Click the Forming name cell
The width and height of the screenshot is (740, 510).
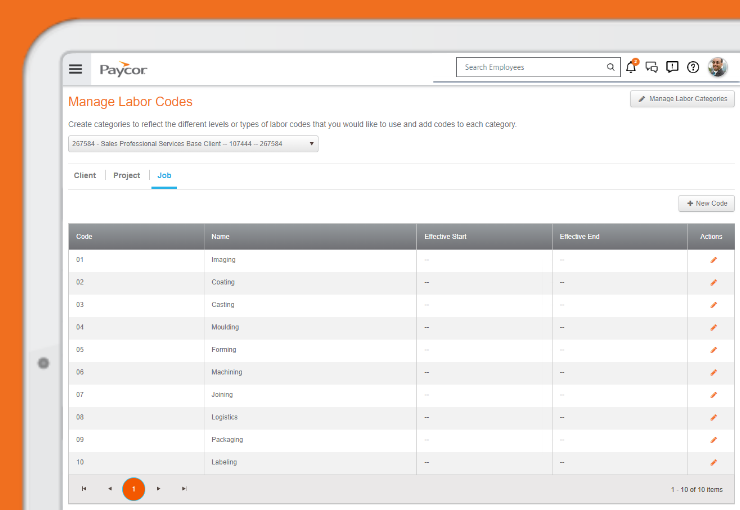tap(311, 350)
